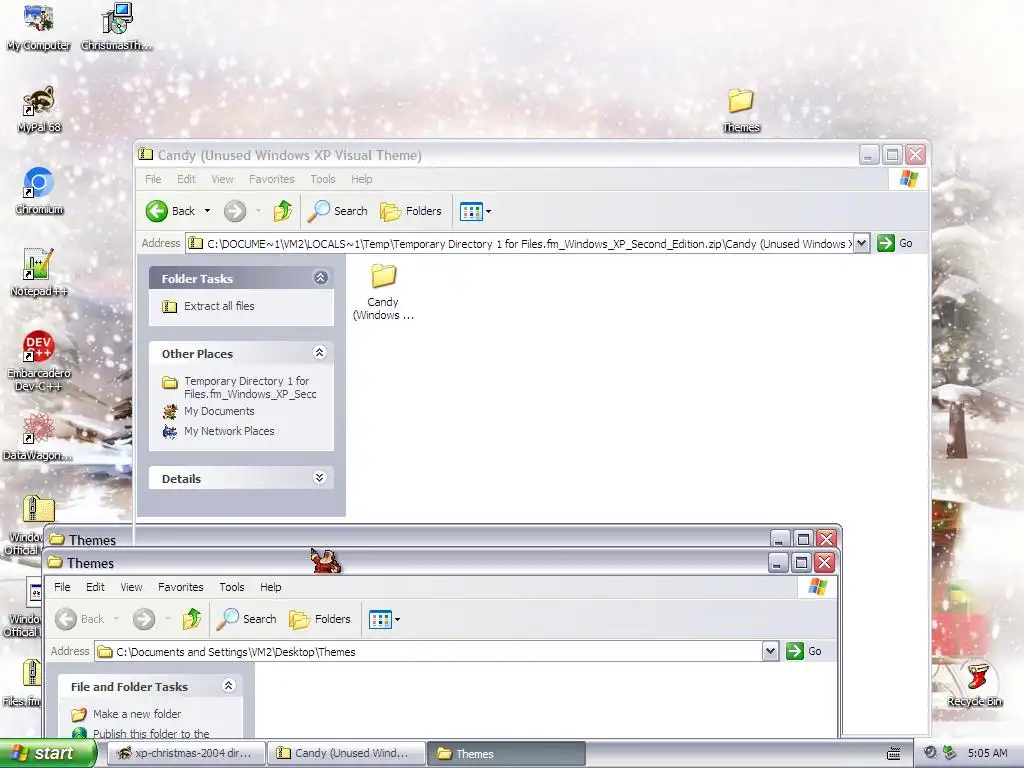Click the first system tray icon left of network

pos(930,753)
